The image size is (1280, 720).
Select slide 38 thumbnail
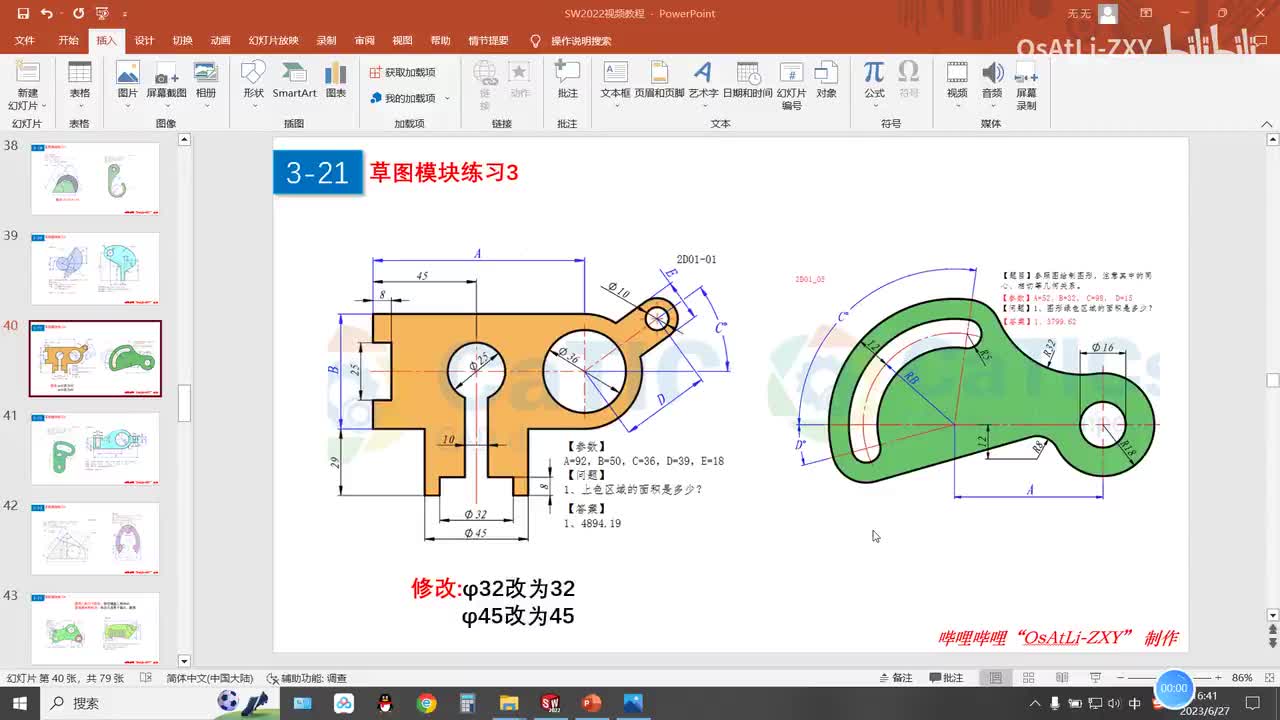[x=95, y=178]
